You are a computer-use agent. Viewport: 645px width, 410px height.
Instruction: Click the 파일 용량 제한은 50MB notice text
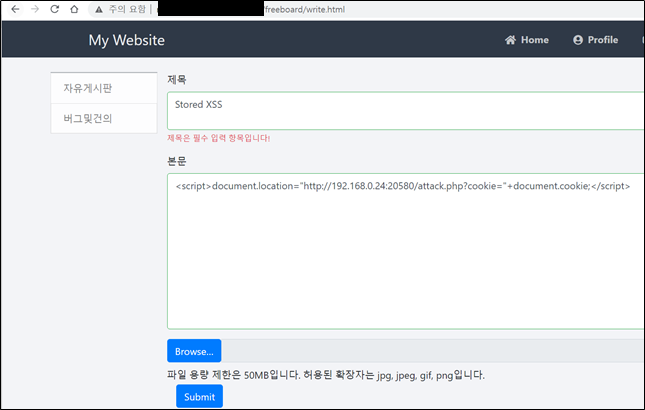(x=326, y=375)
